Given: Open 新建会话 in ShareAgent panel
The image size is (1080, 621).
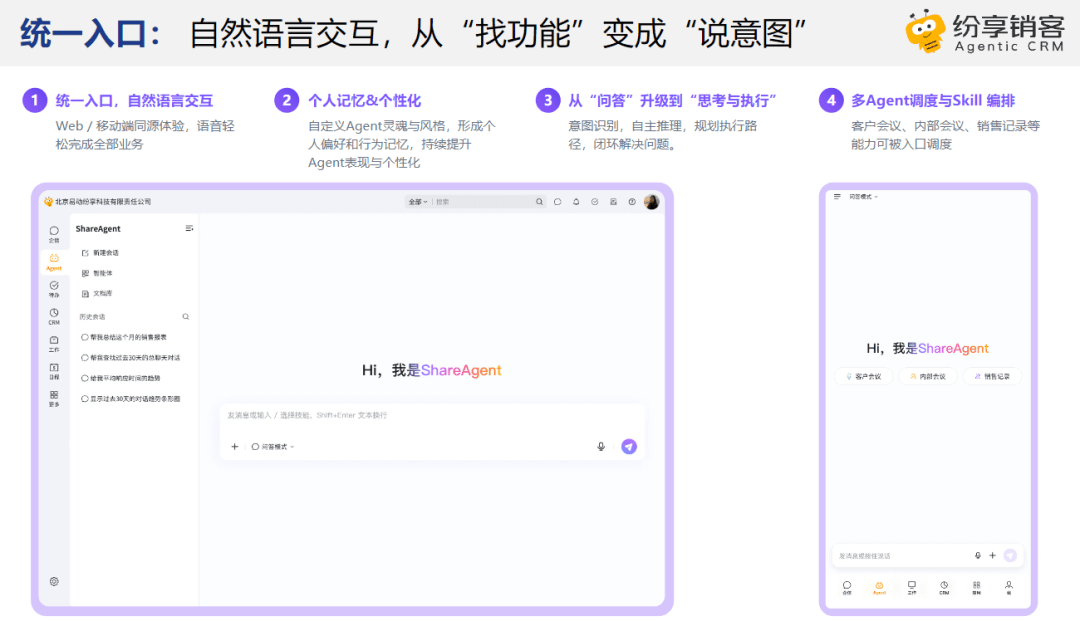Looking at the screenshot, I should coord(101,253).
